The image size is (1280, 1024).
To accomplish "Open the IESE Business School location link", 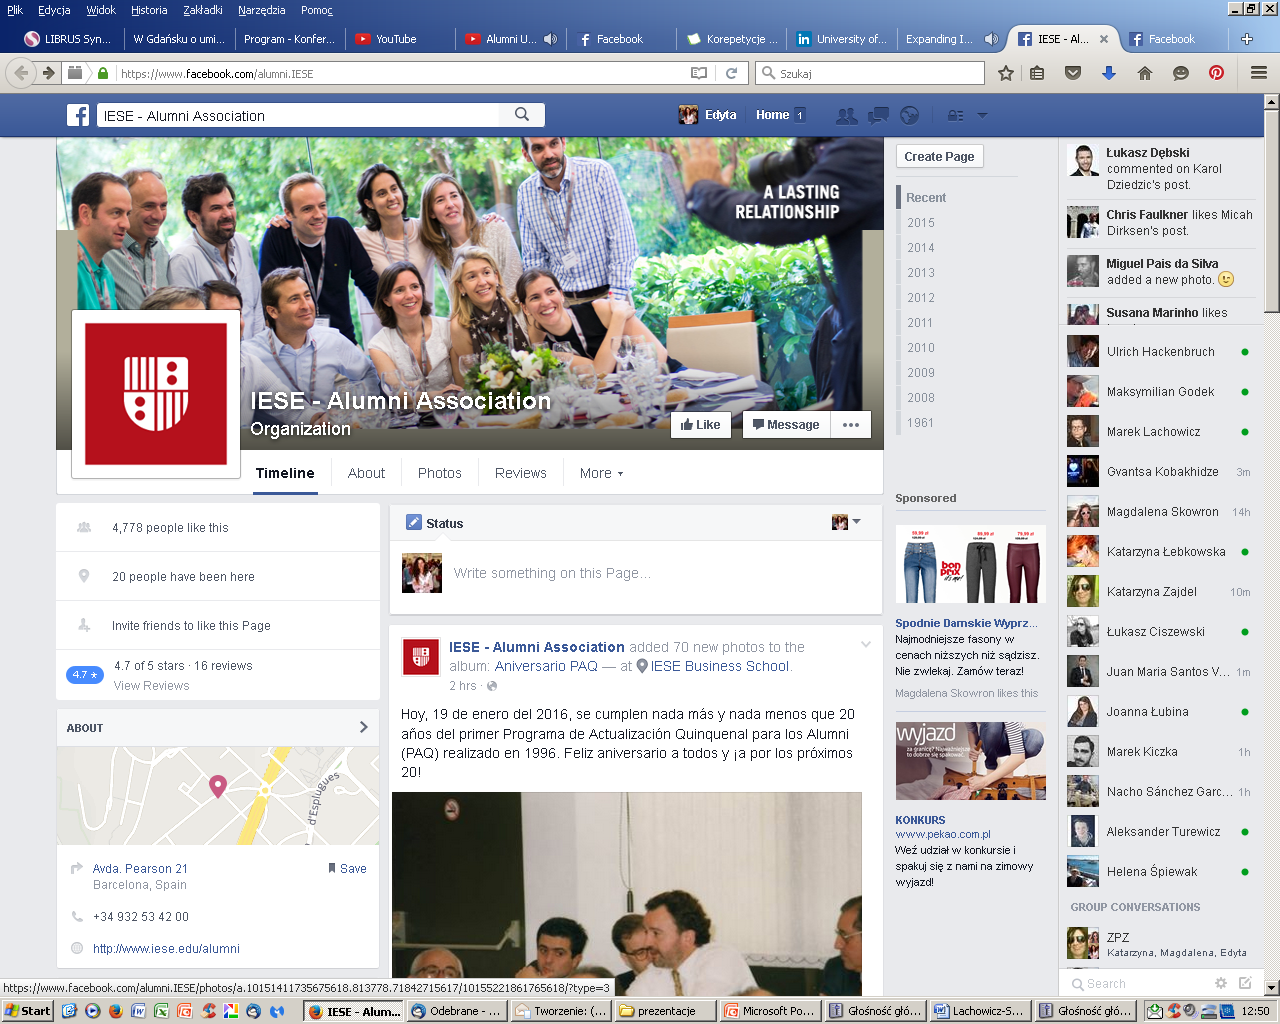I will [x=720, y=666].
